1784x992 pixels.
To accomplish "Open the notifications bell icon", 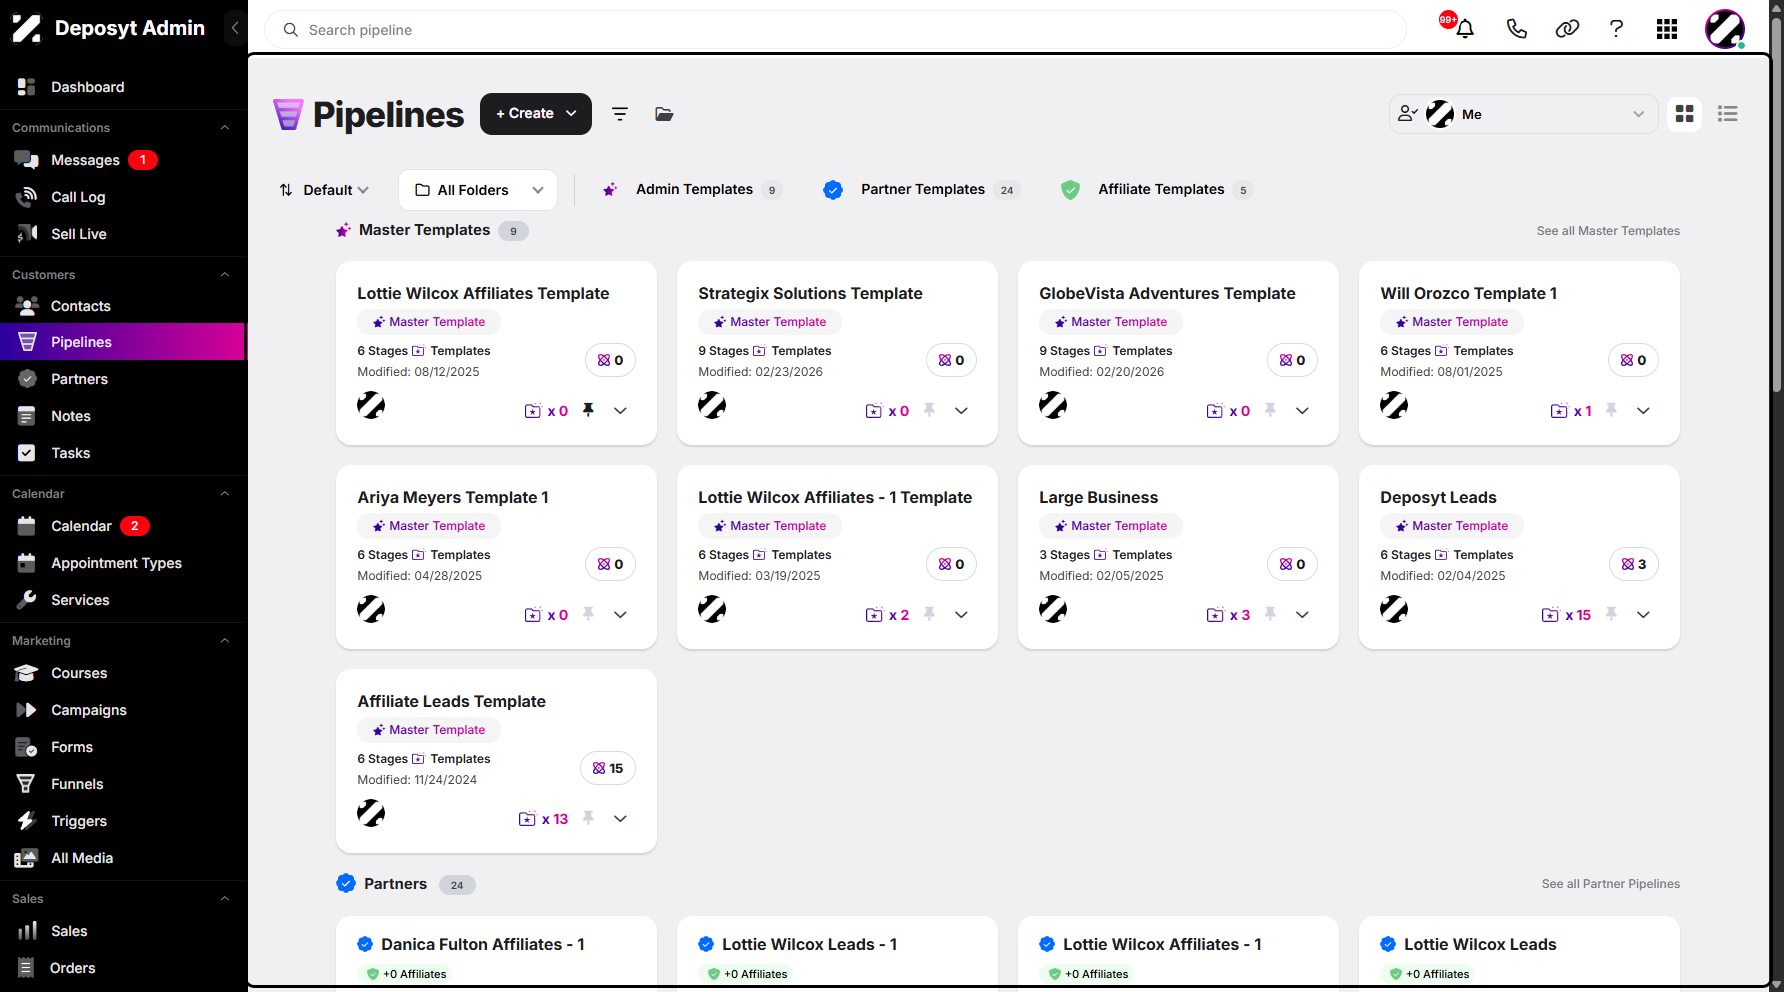I will coord(1464,29).
